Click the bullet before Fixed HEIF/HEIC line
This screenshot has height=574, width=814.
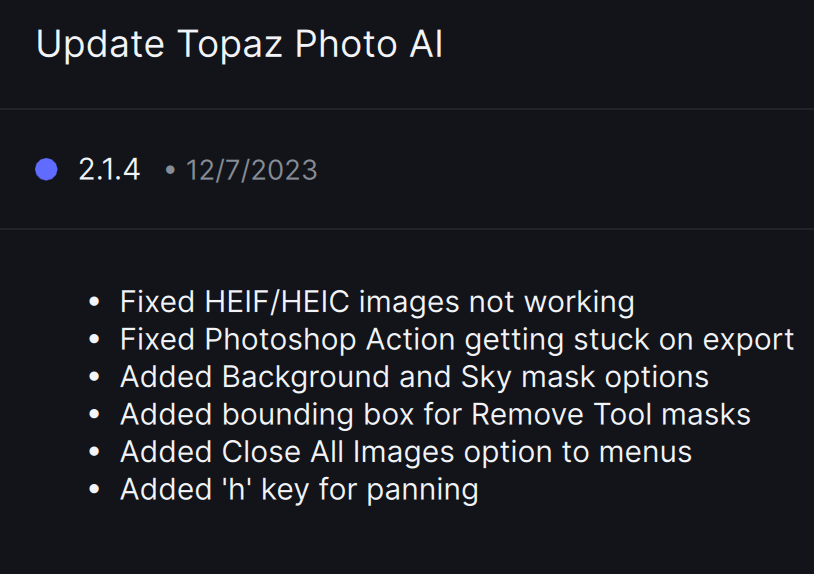tap(94, 301)
